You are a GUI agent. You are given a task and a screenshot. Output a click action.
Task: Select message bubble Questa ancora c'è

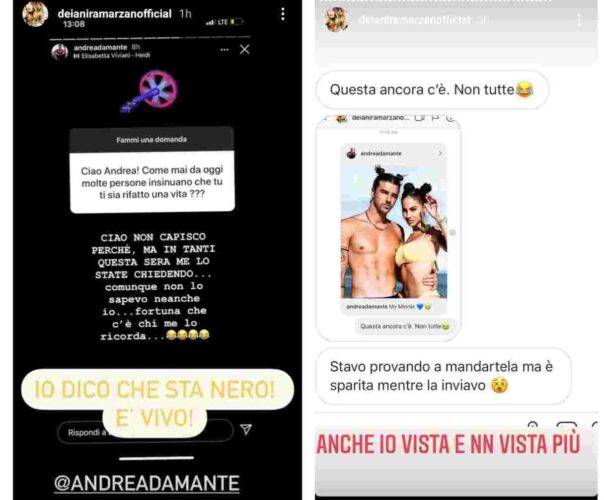[x=432, y=90]
